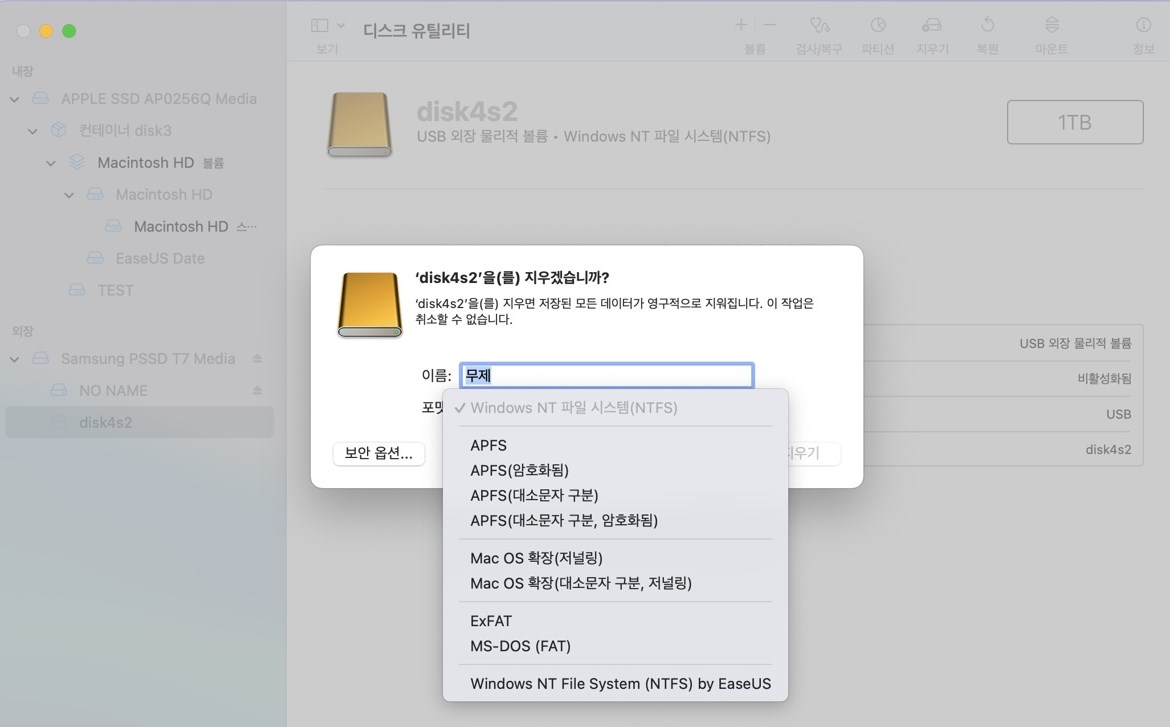Click the partially hidden 지우기 dialog button
This screenshot has height=727, width=1170.
pyautogui.click(x=813, y=453)
